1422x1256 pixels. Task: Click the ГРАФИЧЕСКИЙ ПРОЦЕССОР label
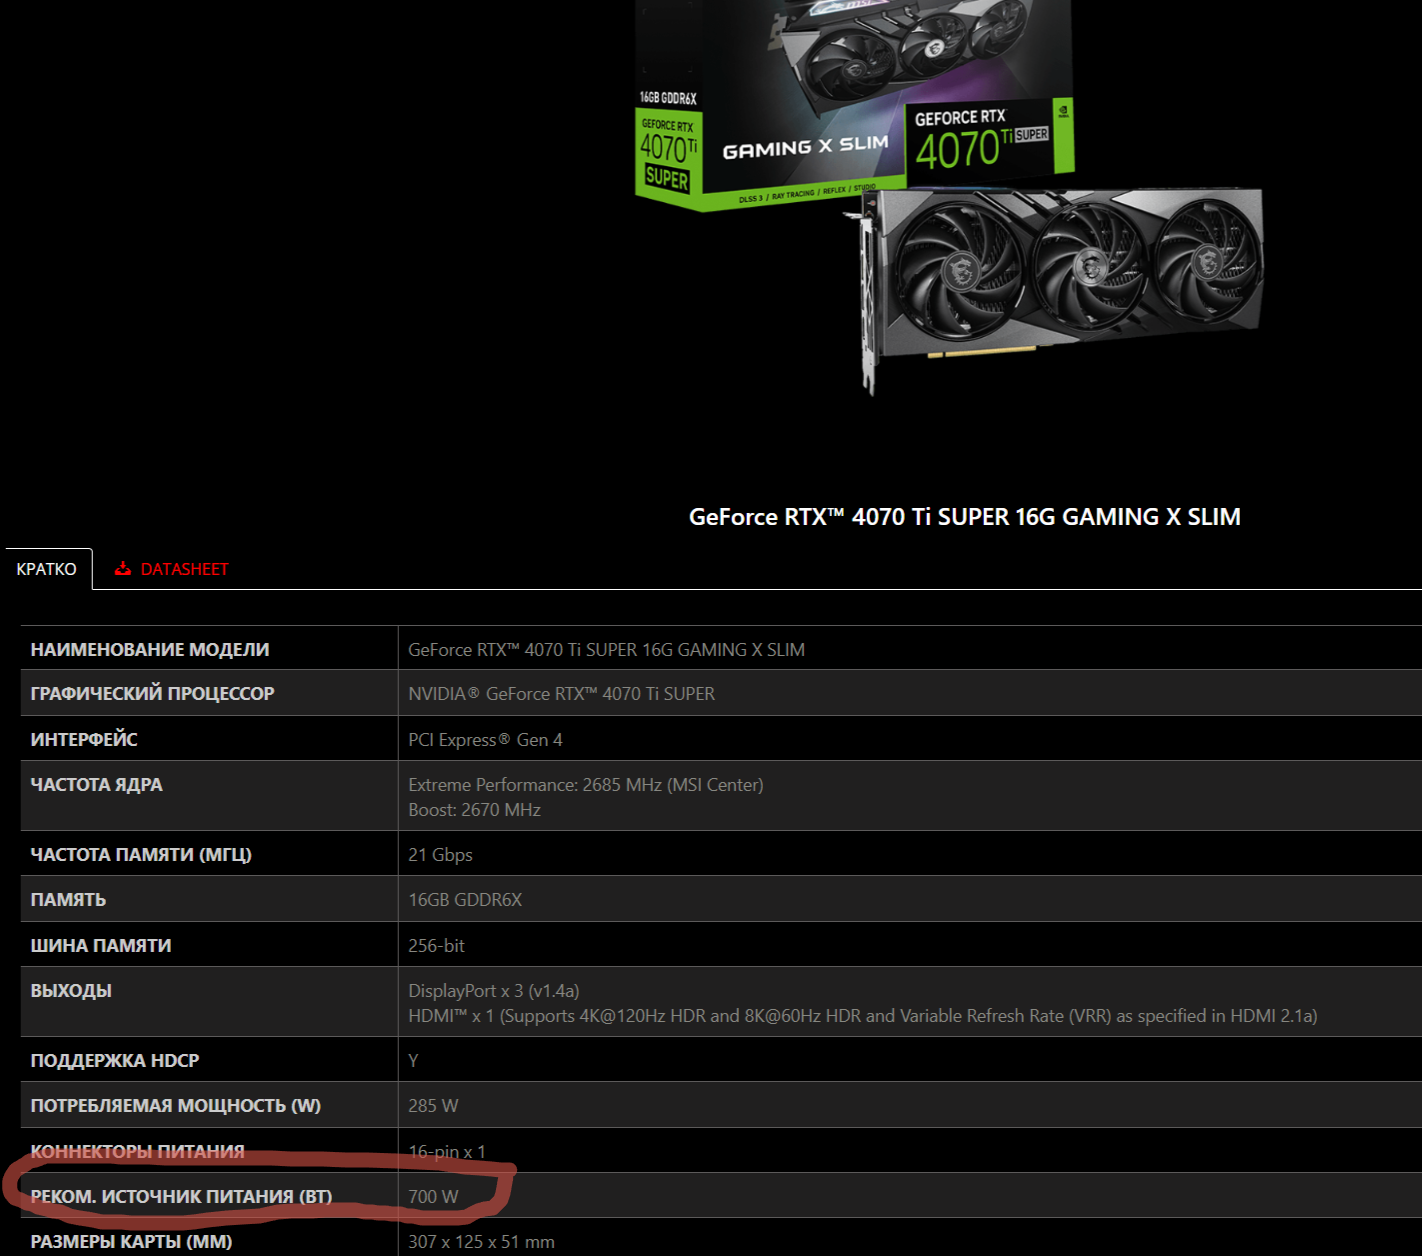coord(152,694)
